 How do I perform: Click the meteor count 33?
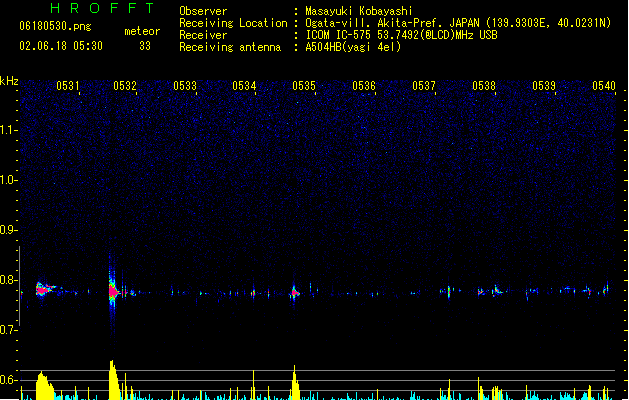(145, 46)
